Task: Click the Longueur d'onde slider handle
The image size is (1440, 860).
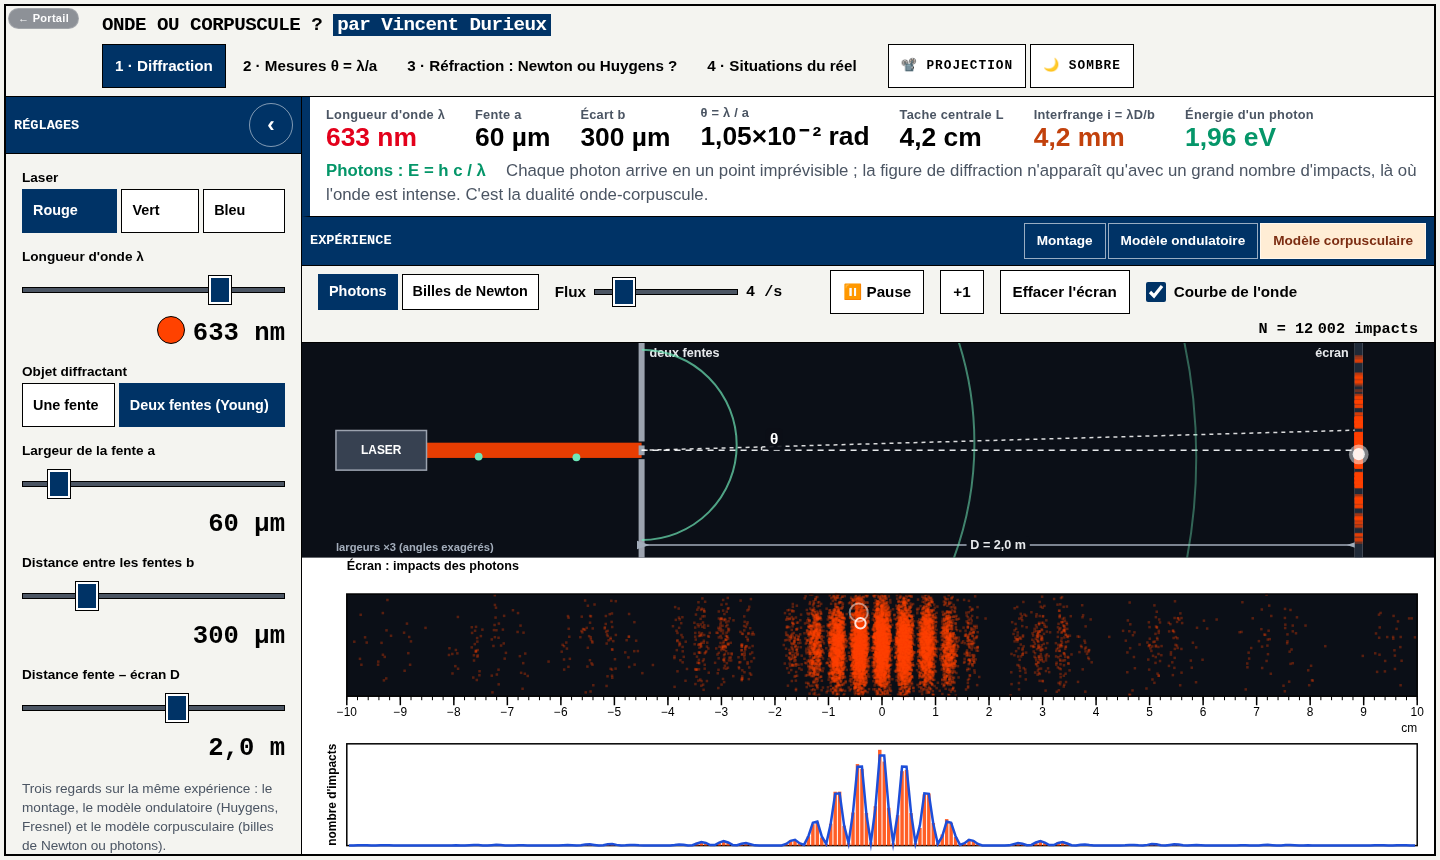Action: point(220,290)
